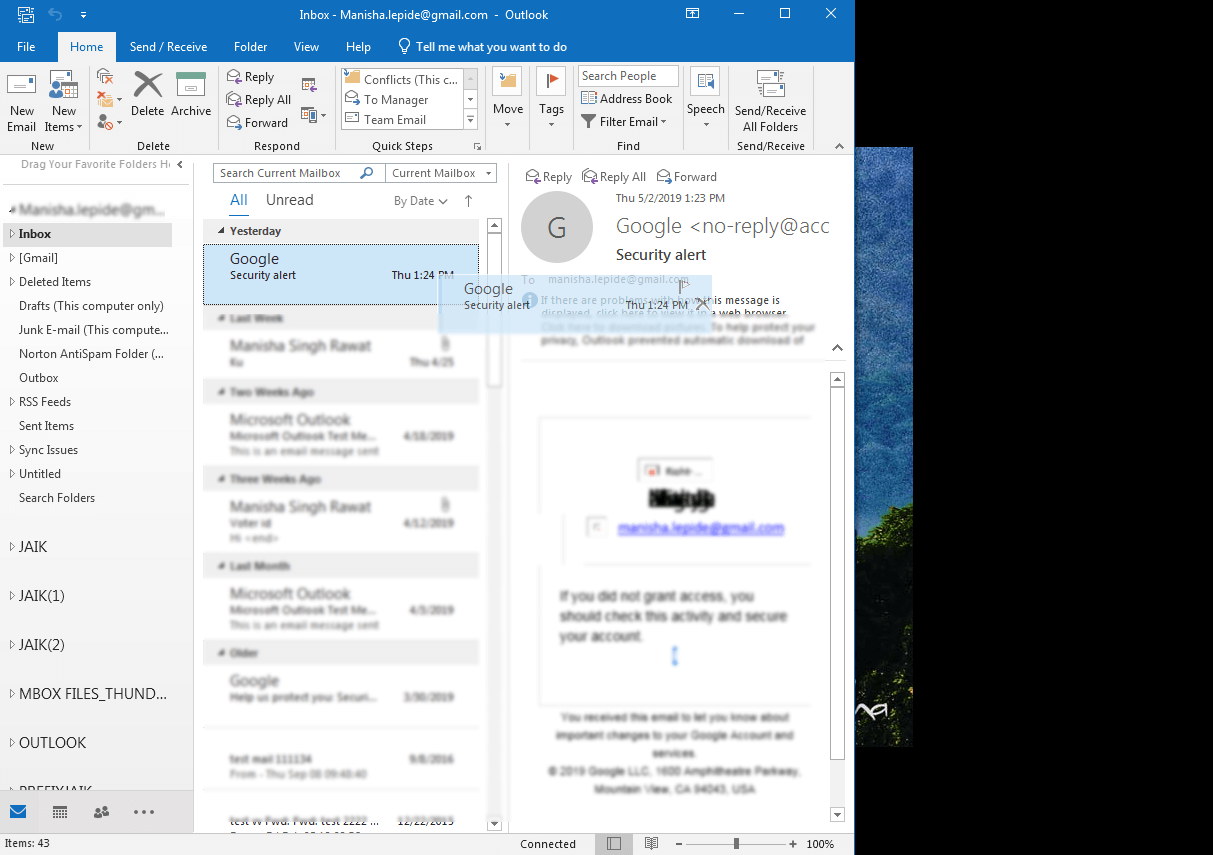The image size is (1213, 855).
Task: Open the Move dropdown
Action: pos(508,98)
